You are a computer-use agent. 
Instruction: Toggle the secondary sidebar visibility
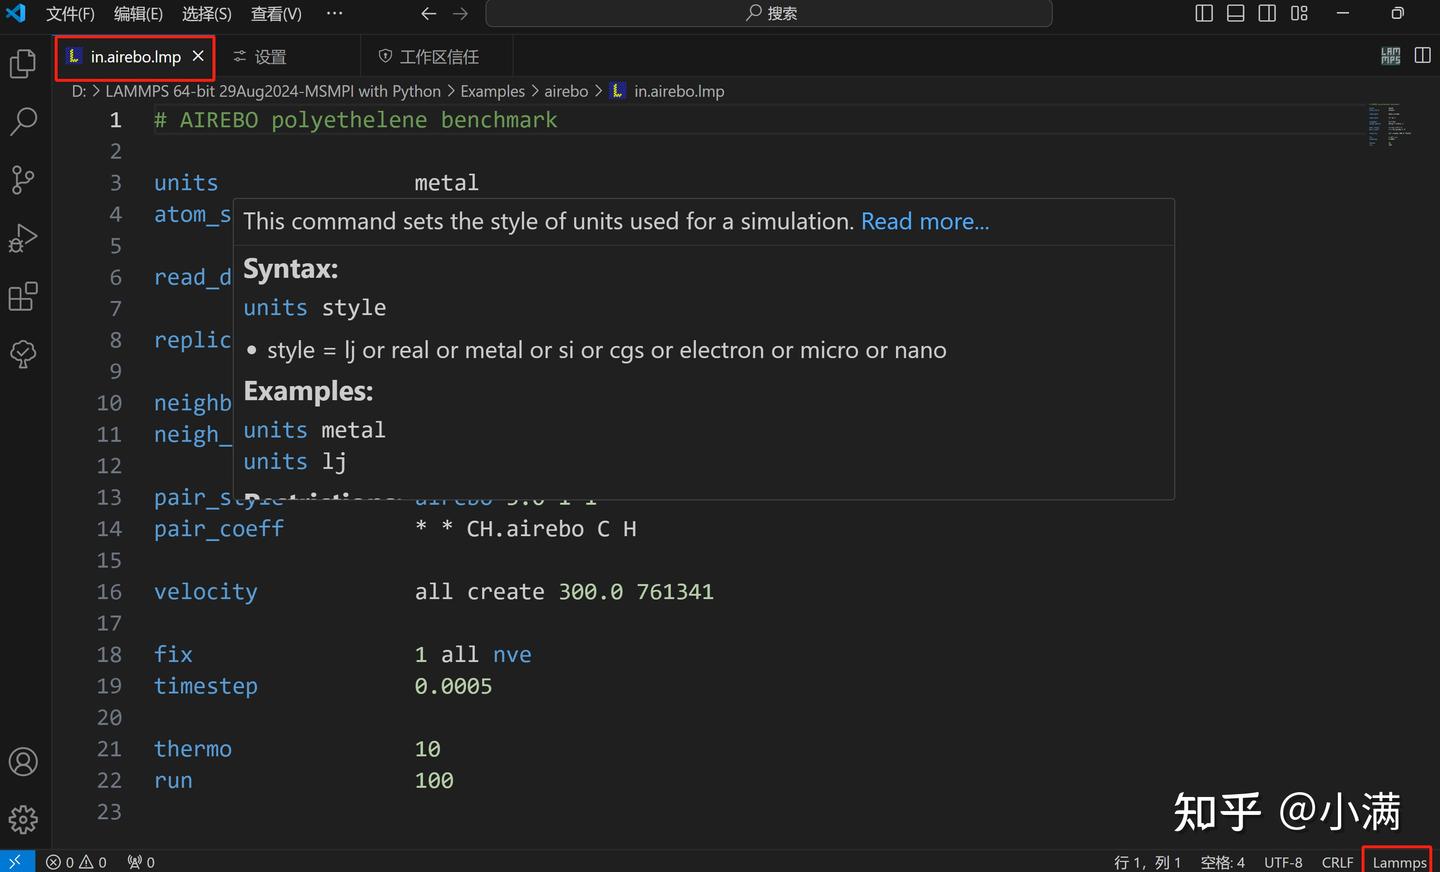1267,13
